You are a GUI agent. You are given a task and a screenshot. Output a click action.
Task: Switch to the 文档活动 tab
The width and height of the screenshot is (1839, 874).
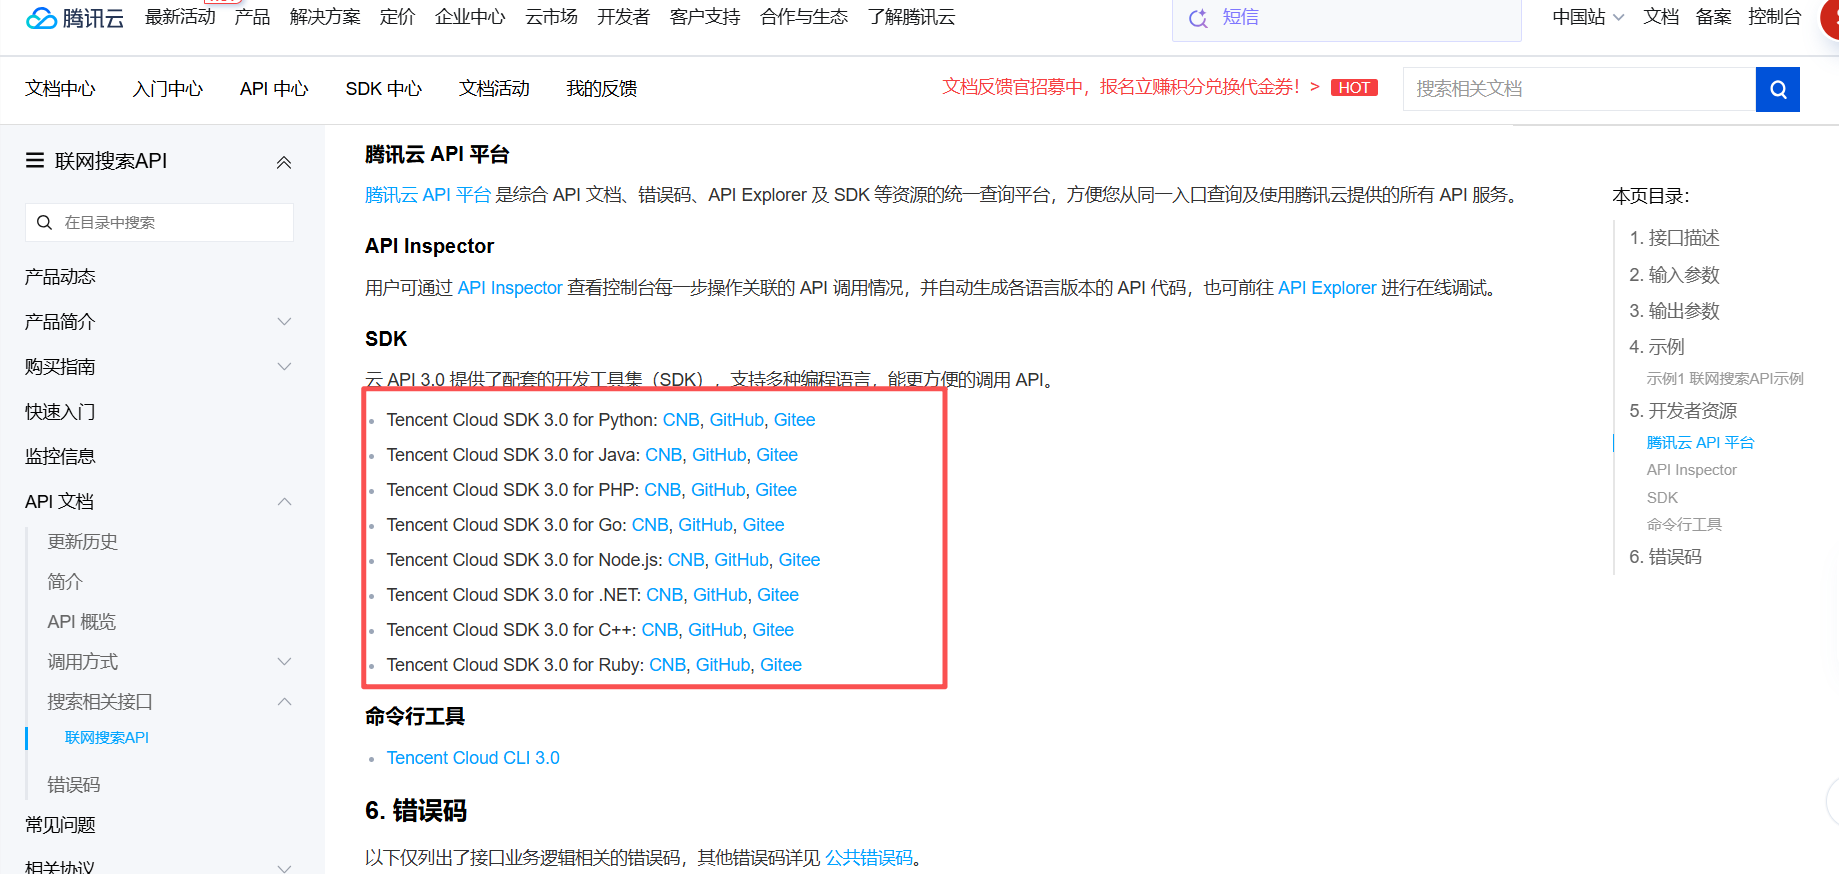click(x=494, y=89)
